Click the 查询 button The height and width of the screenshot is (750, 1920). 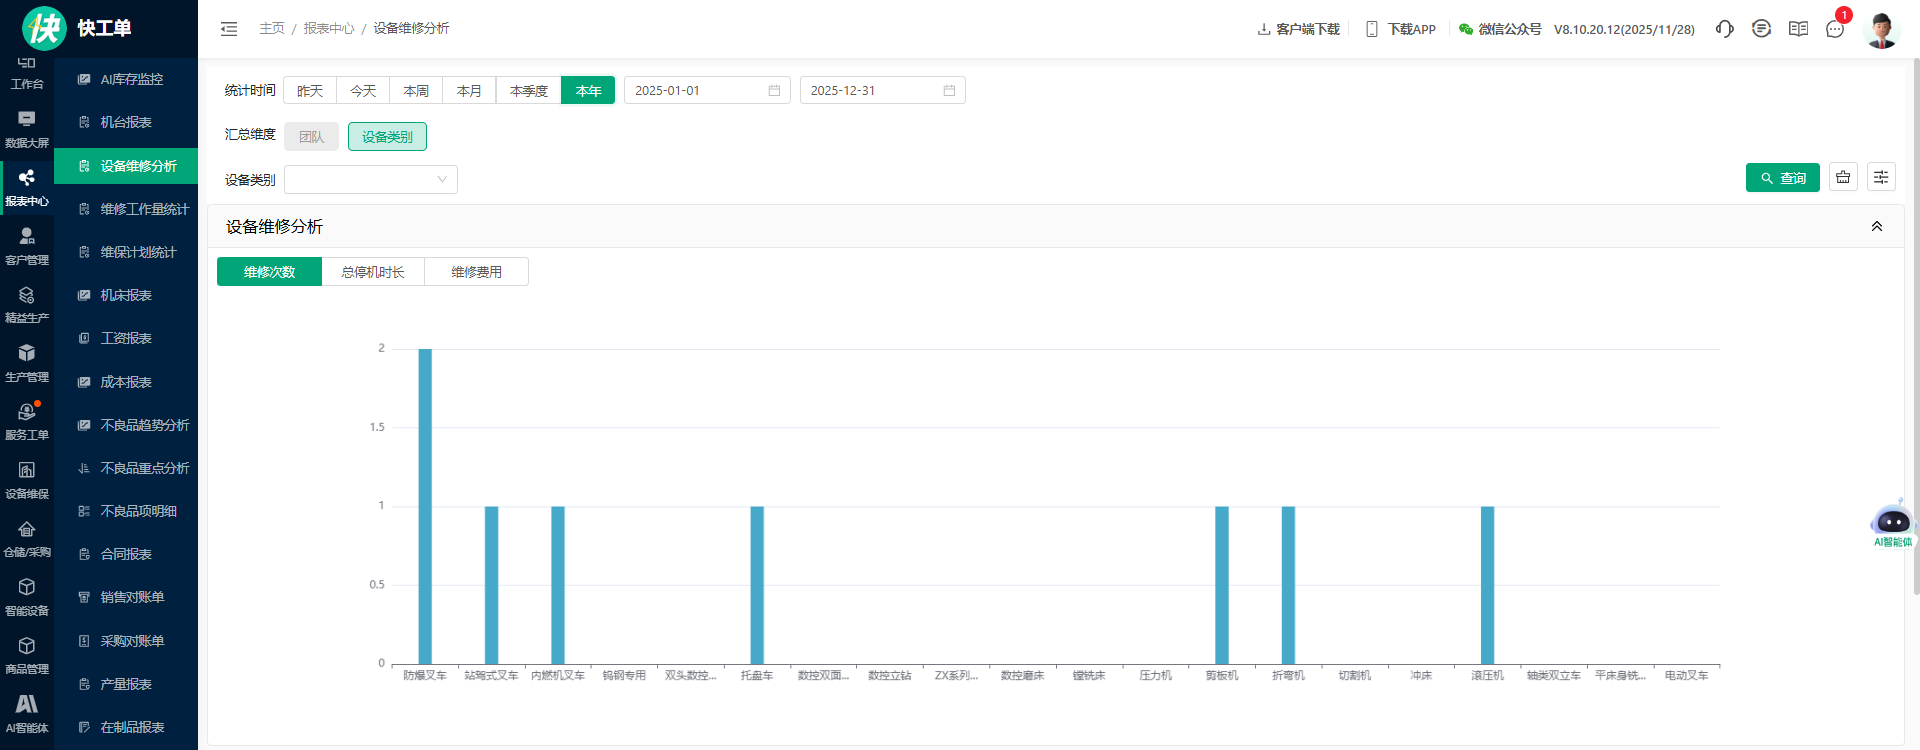pyautogui.click(x=1782, y=178)
